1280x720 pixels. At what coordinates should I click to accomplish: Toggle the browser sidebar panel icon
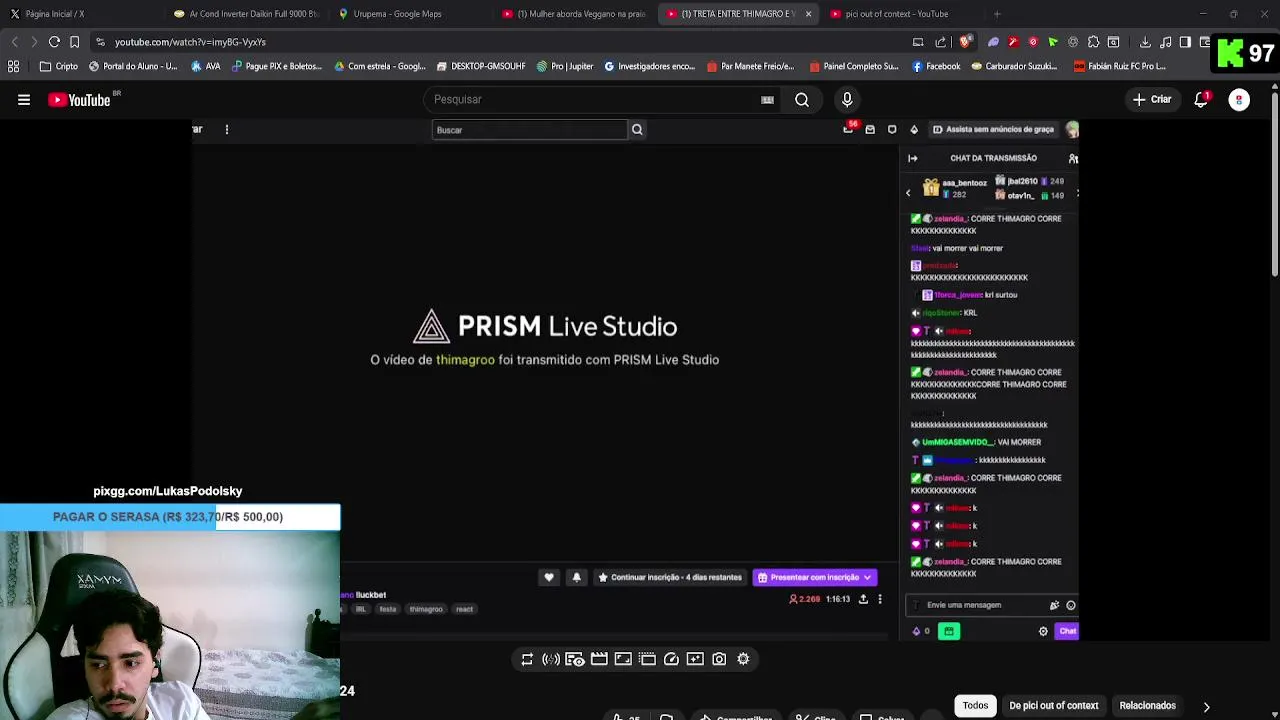(1185, 42)
